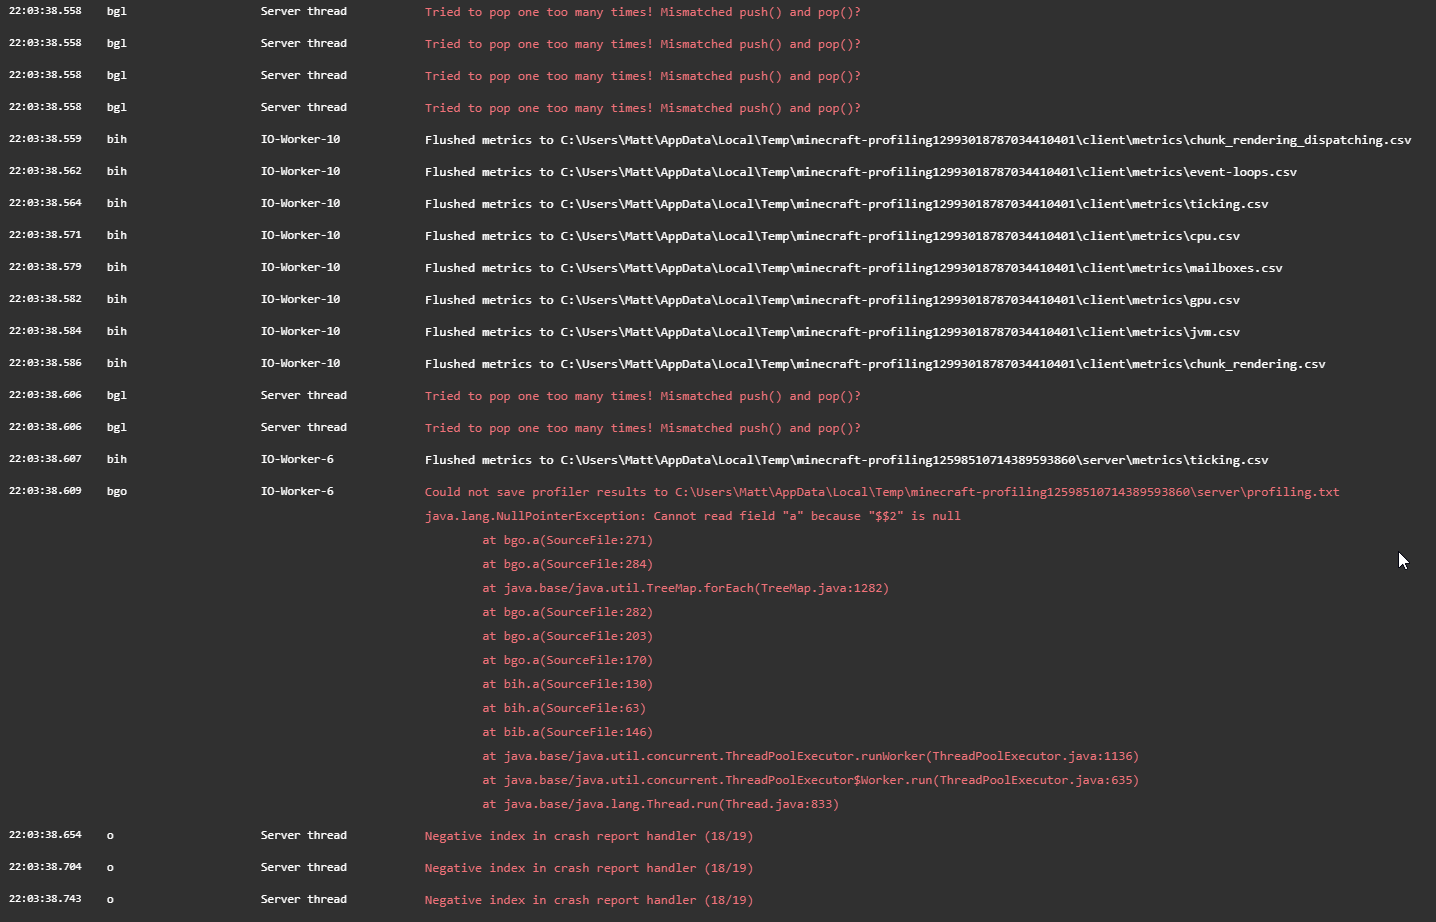Select the cpu.csv flushed metrics log line
Viewport: 1436px width, 922px height.
pyautogui.click(x=832, y=236)
